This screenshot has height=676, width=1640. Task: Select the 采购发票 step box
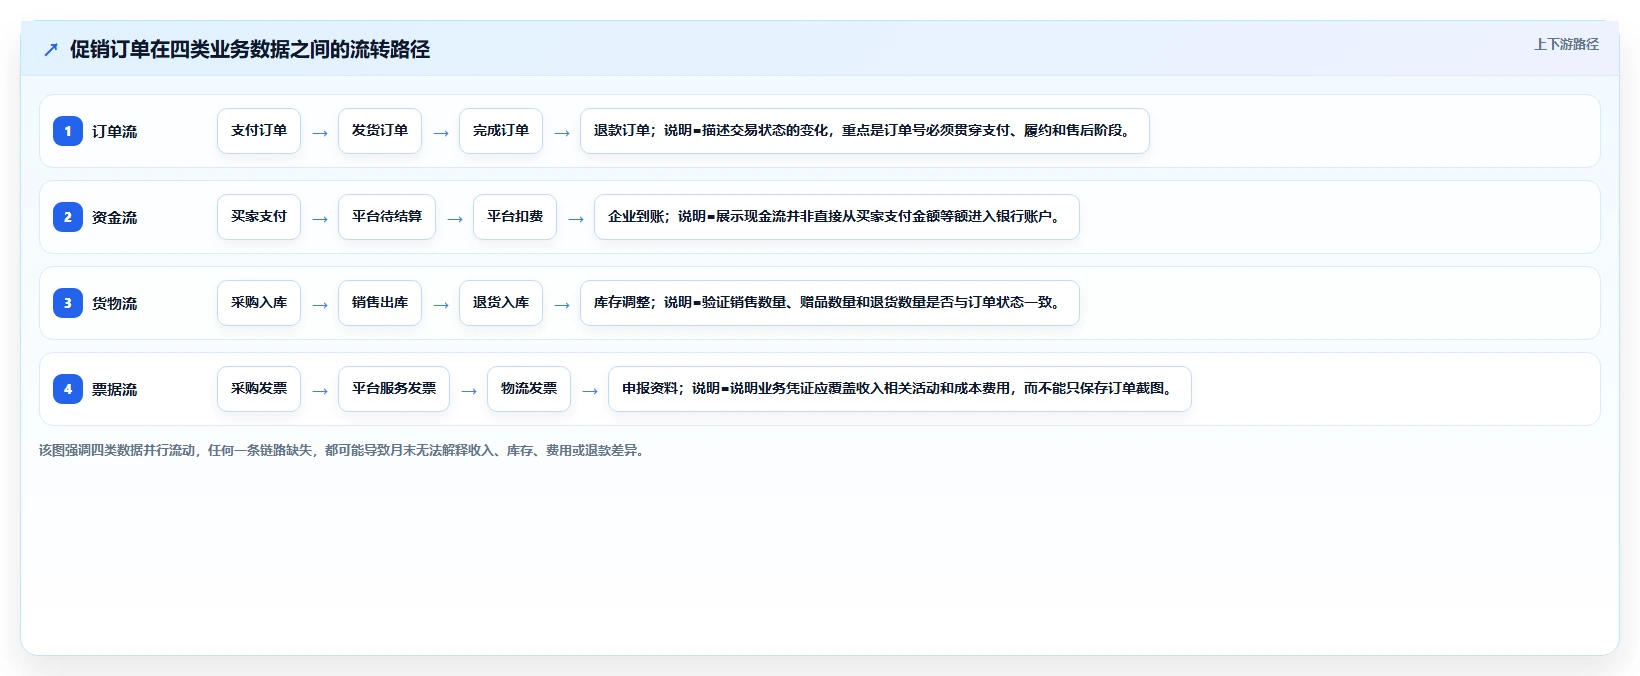click(259, 389)
